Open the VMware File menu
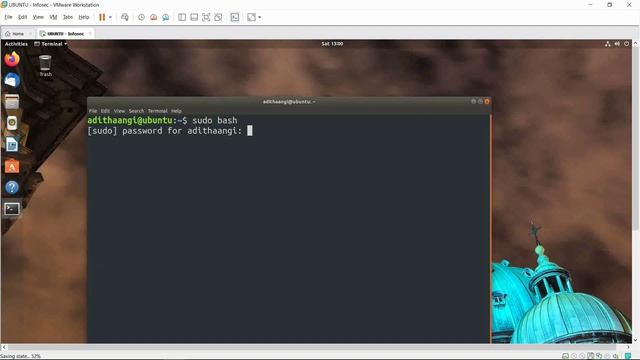 (x=8, y=17)
